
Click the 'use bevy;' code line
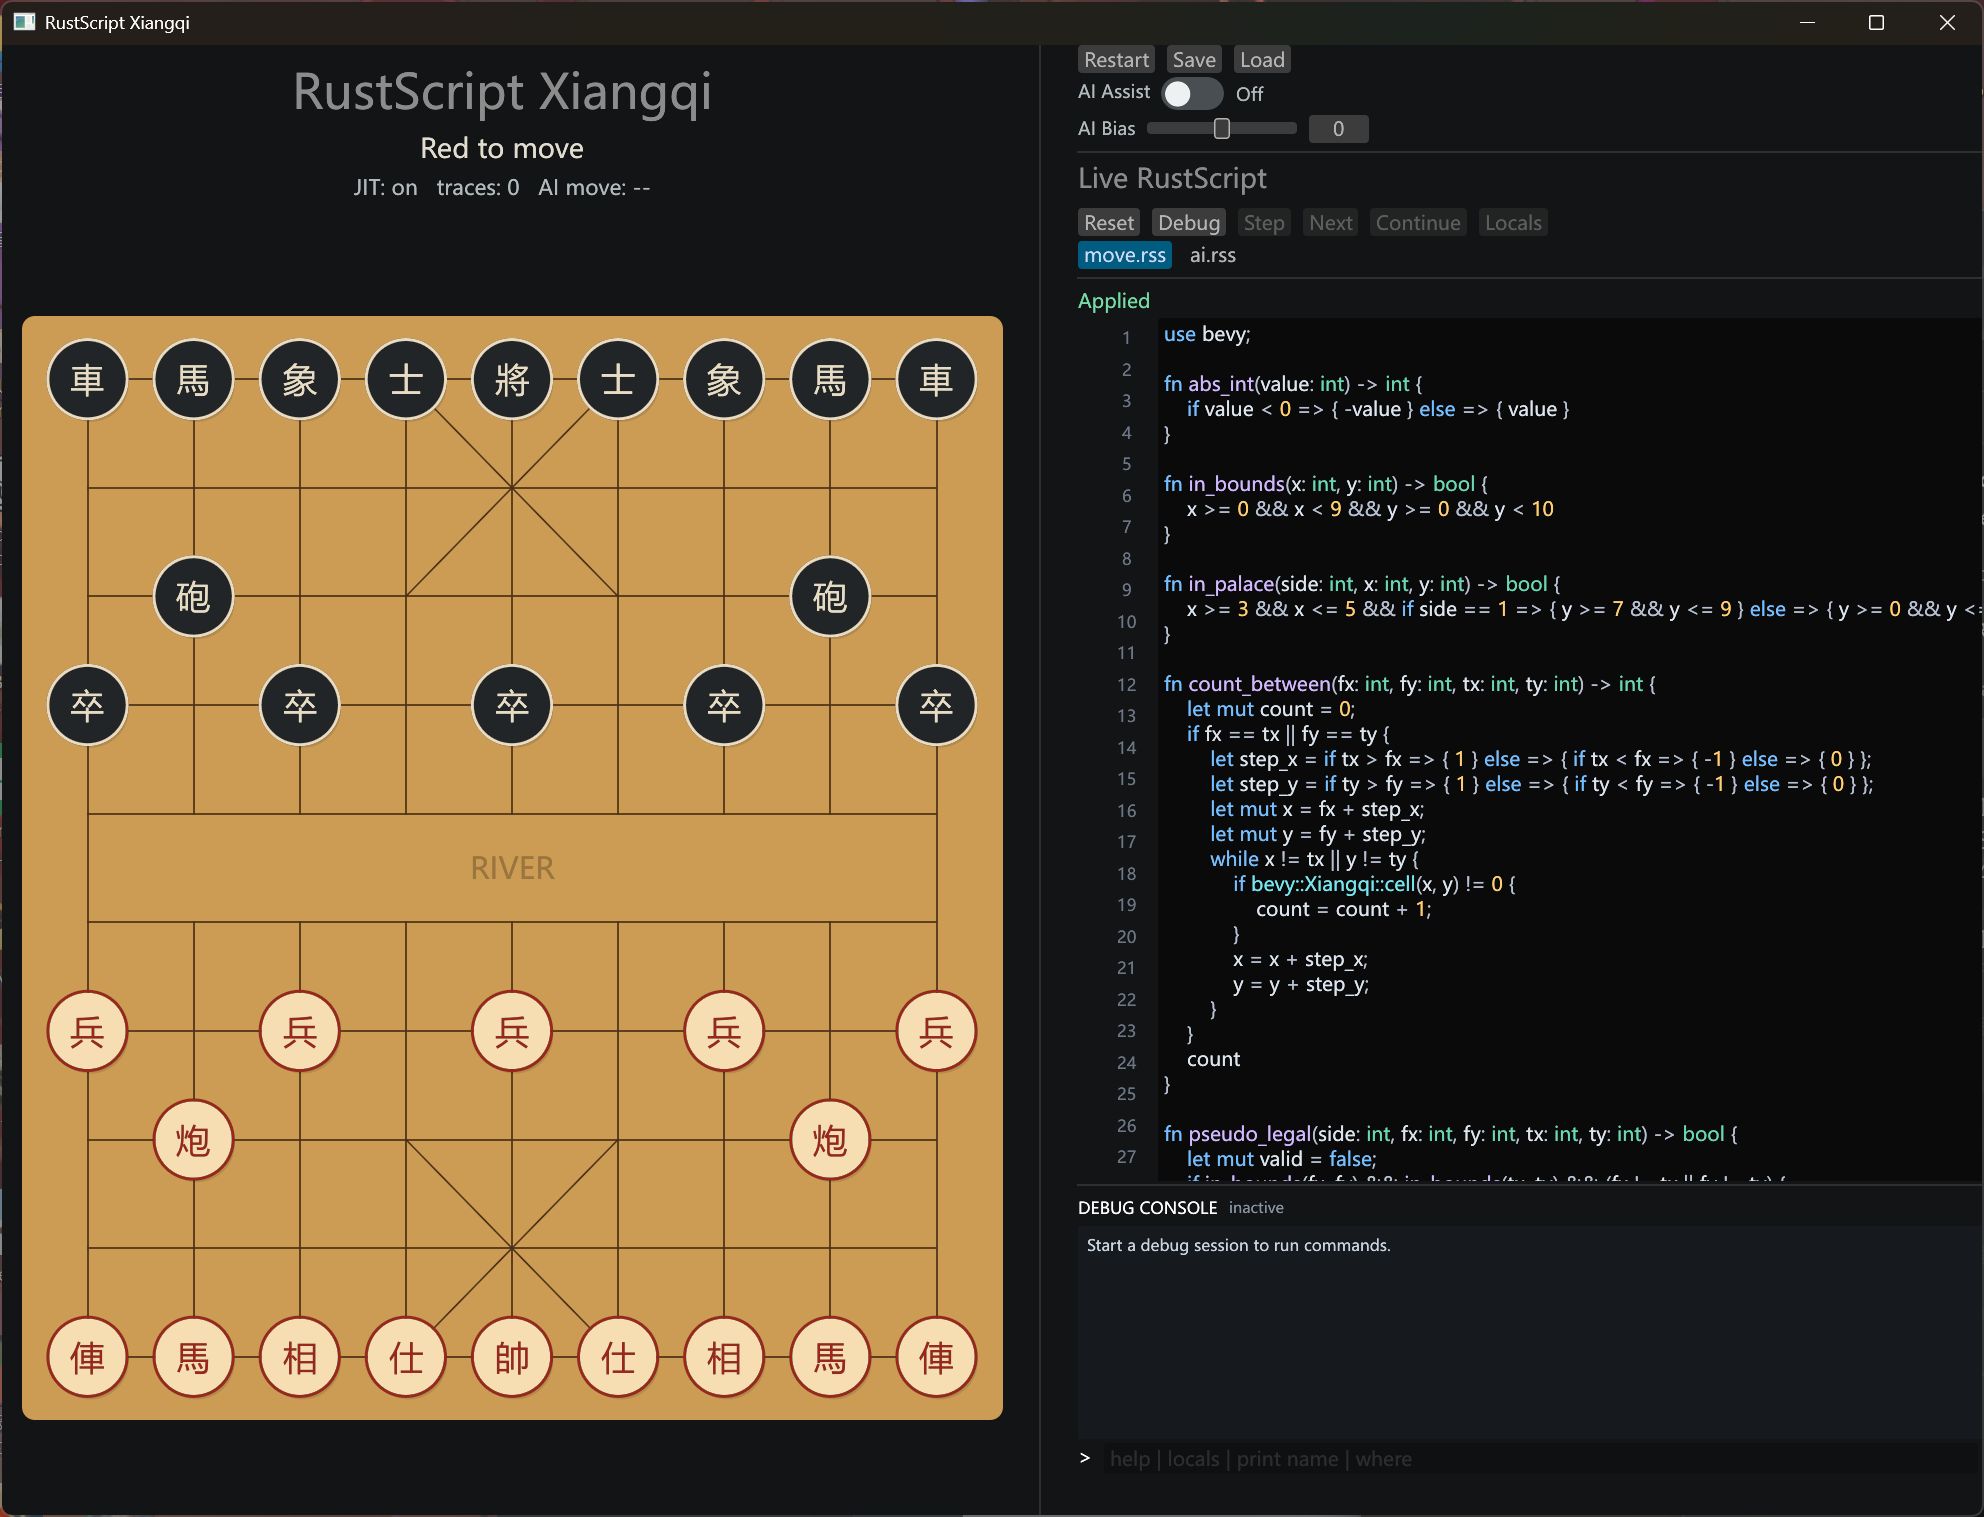(x=1207, y=334)
